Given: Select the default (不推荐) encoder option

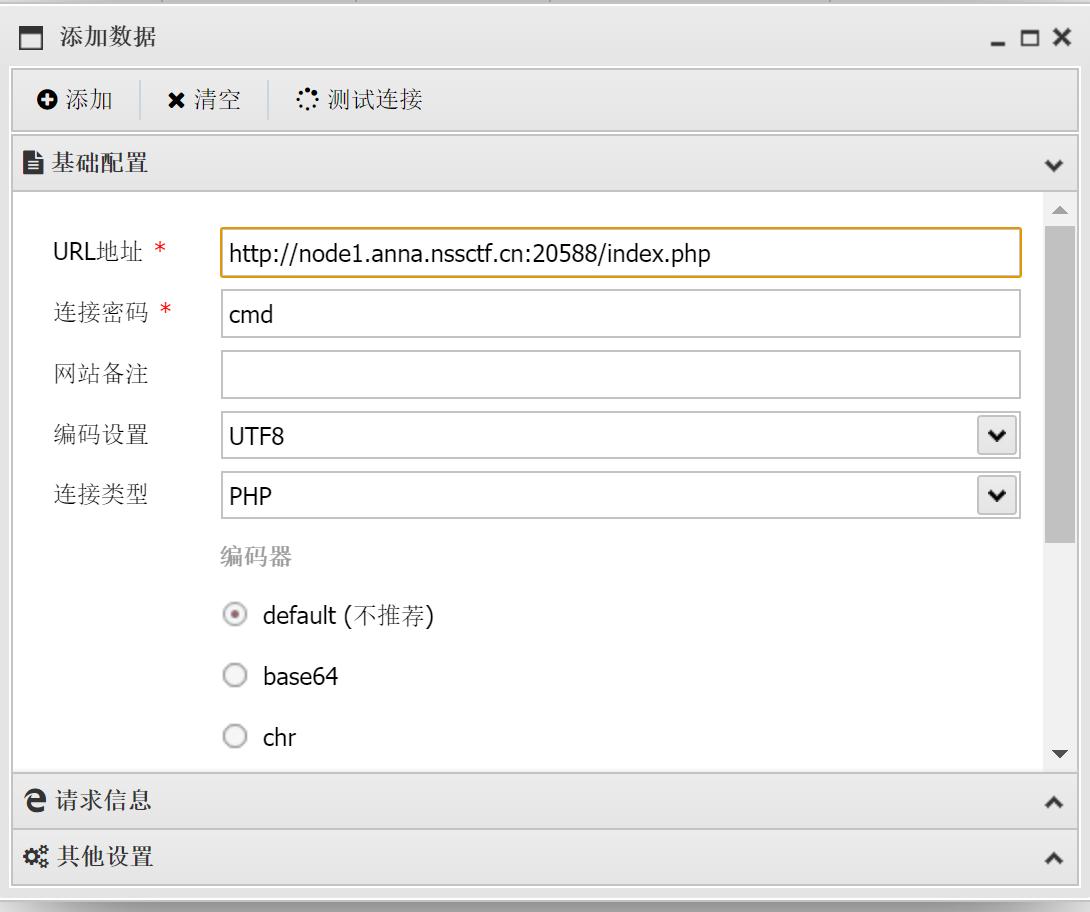Looking at the screenshot, I should [x=235, y=614].
